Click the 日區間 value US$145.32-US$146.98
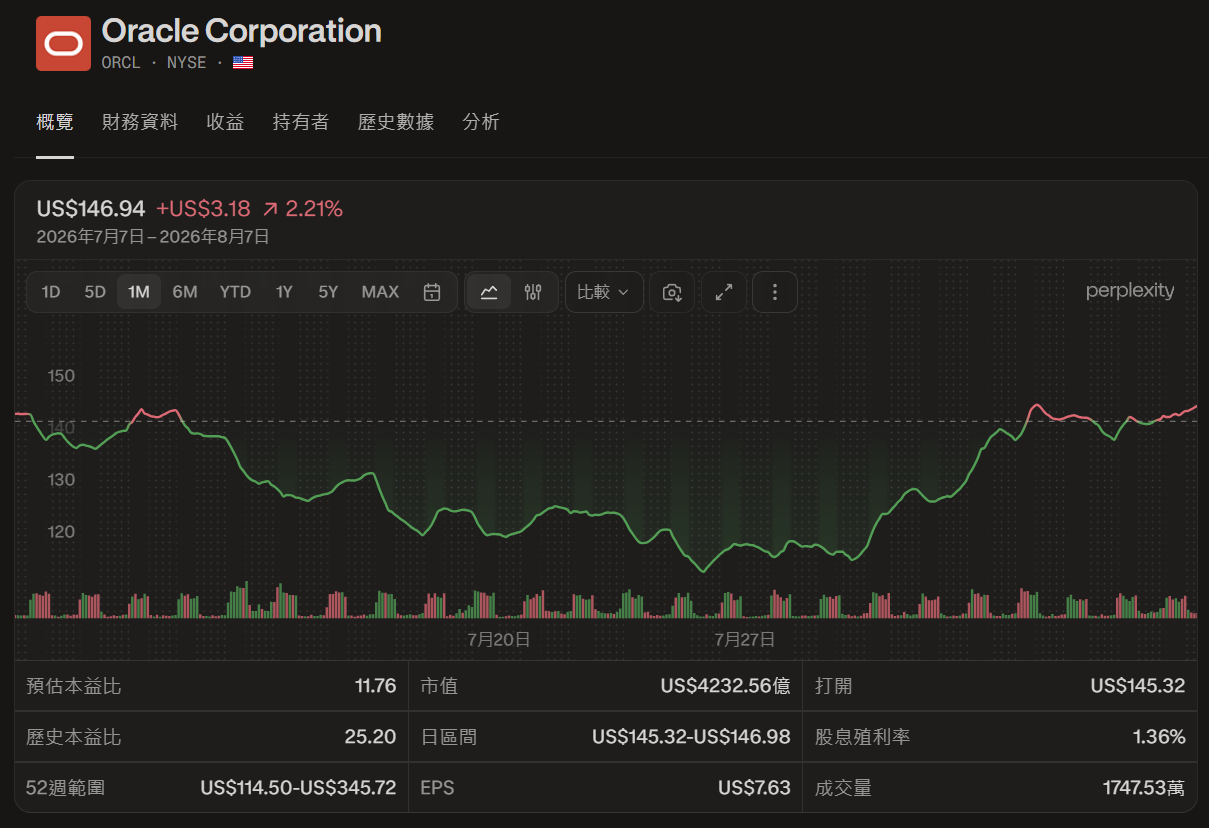 [691, 737]
